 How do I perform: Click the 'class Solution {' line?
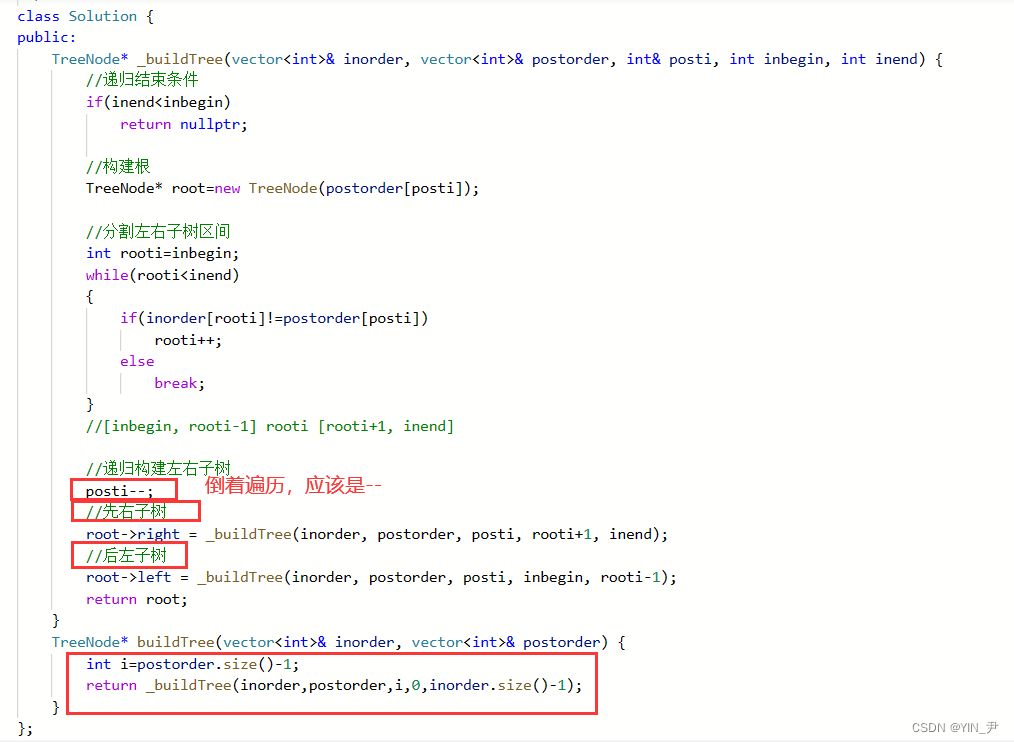(85, 16)
